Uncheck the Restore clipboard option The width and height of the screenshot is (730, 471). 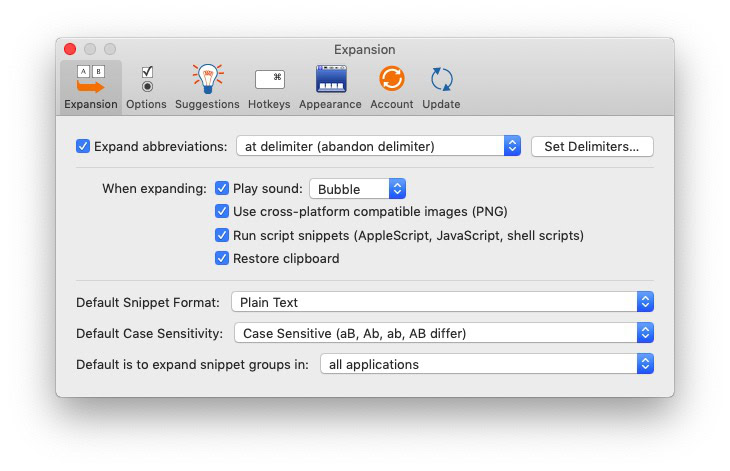point(222,258)
